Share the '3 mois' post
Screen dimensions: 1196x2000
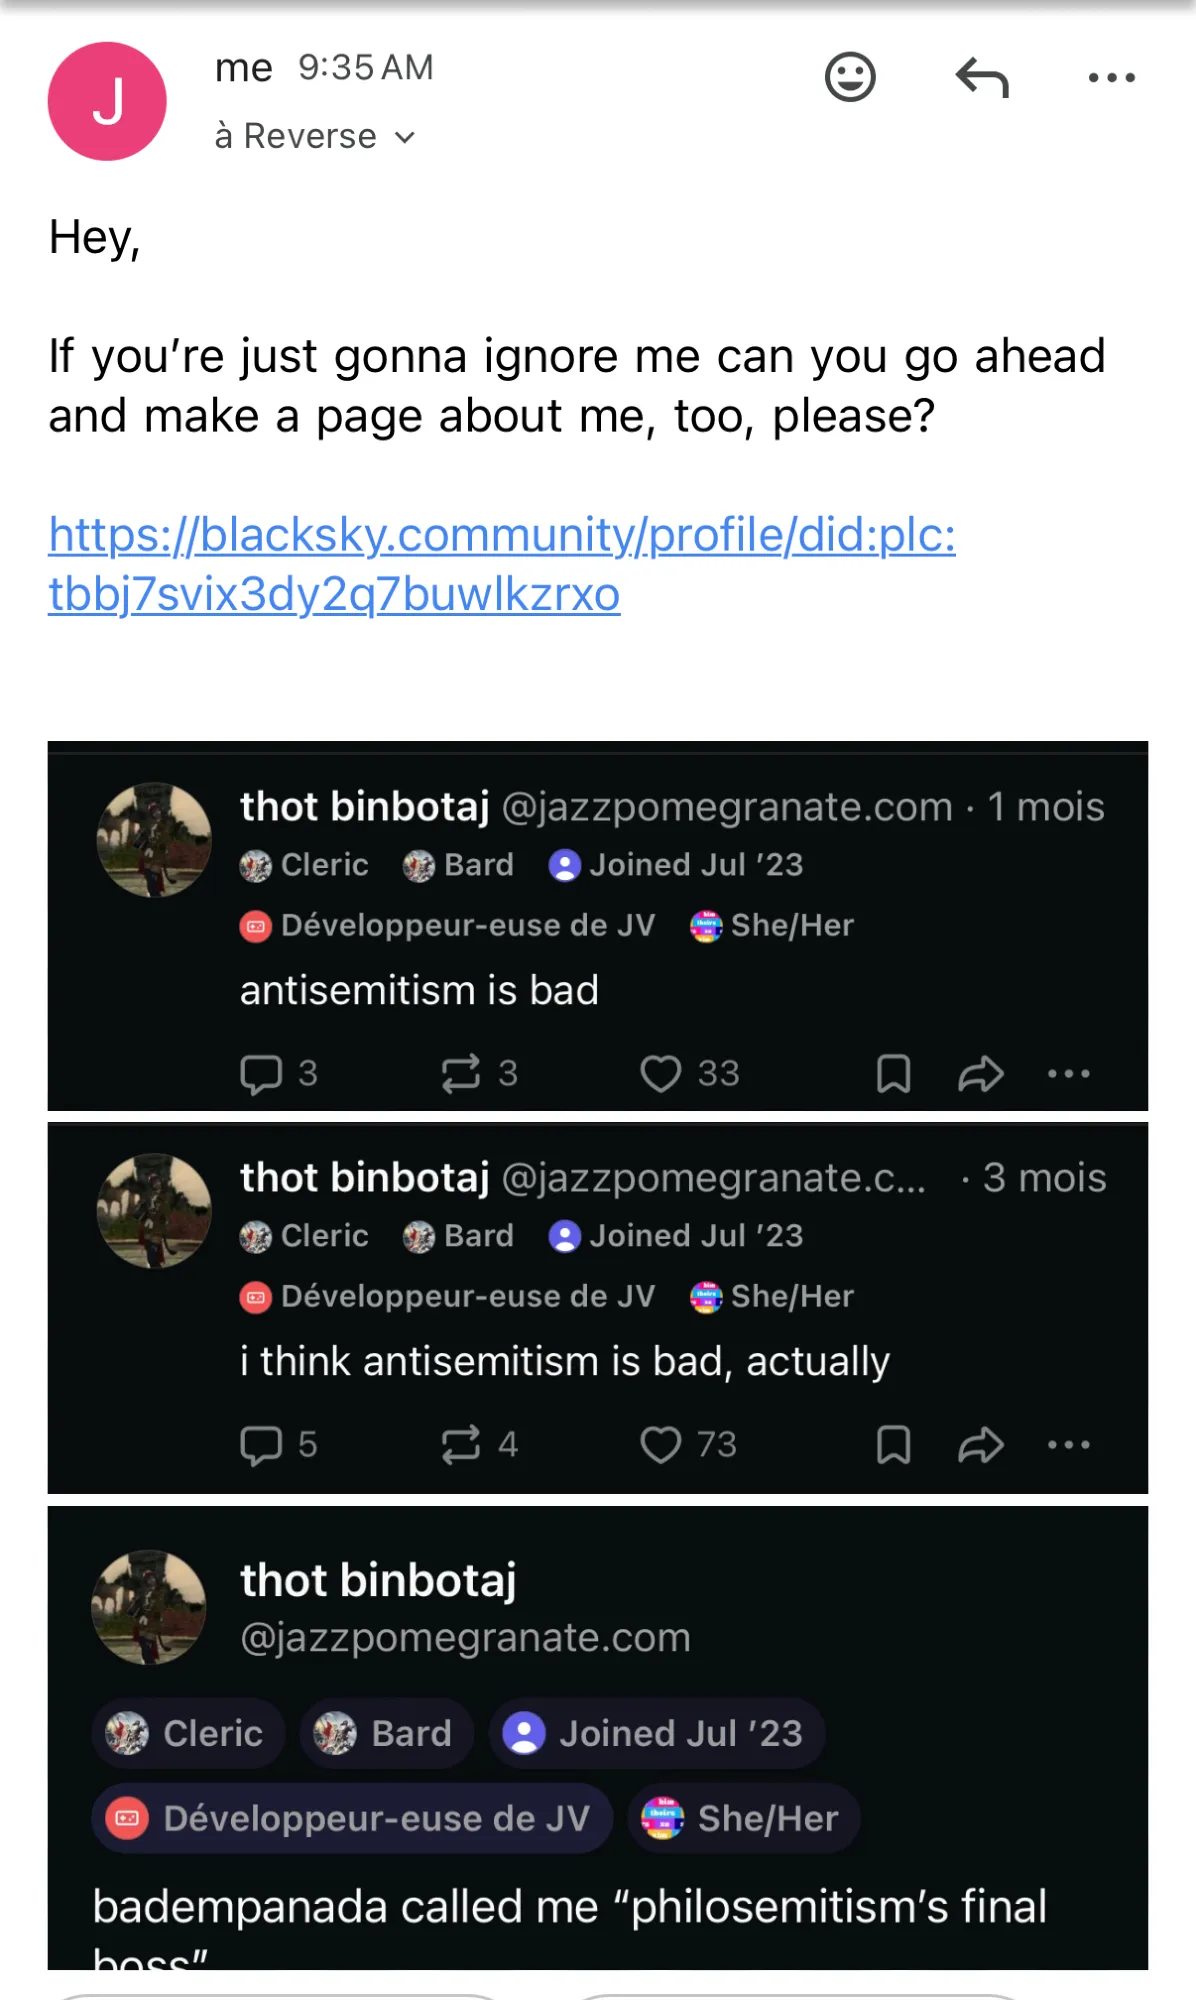click(x=980, y=1445)
